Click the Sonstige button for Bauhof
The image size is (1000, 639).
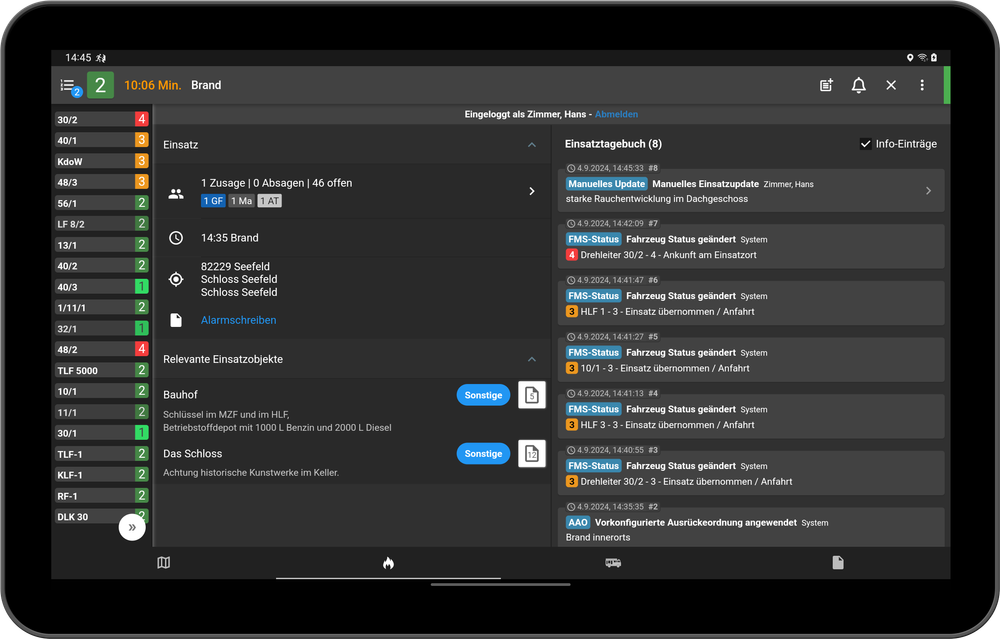click(483, 395)
